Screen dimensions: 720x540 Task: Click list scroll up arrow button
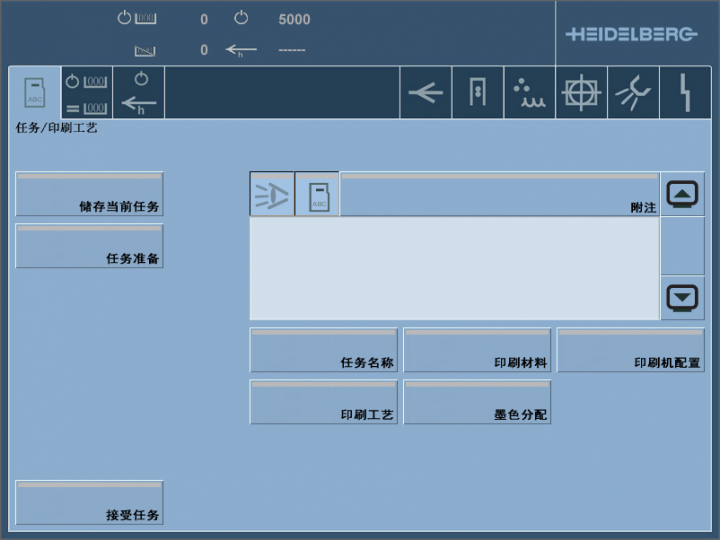(682, 194)
